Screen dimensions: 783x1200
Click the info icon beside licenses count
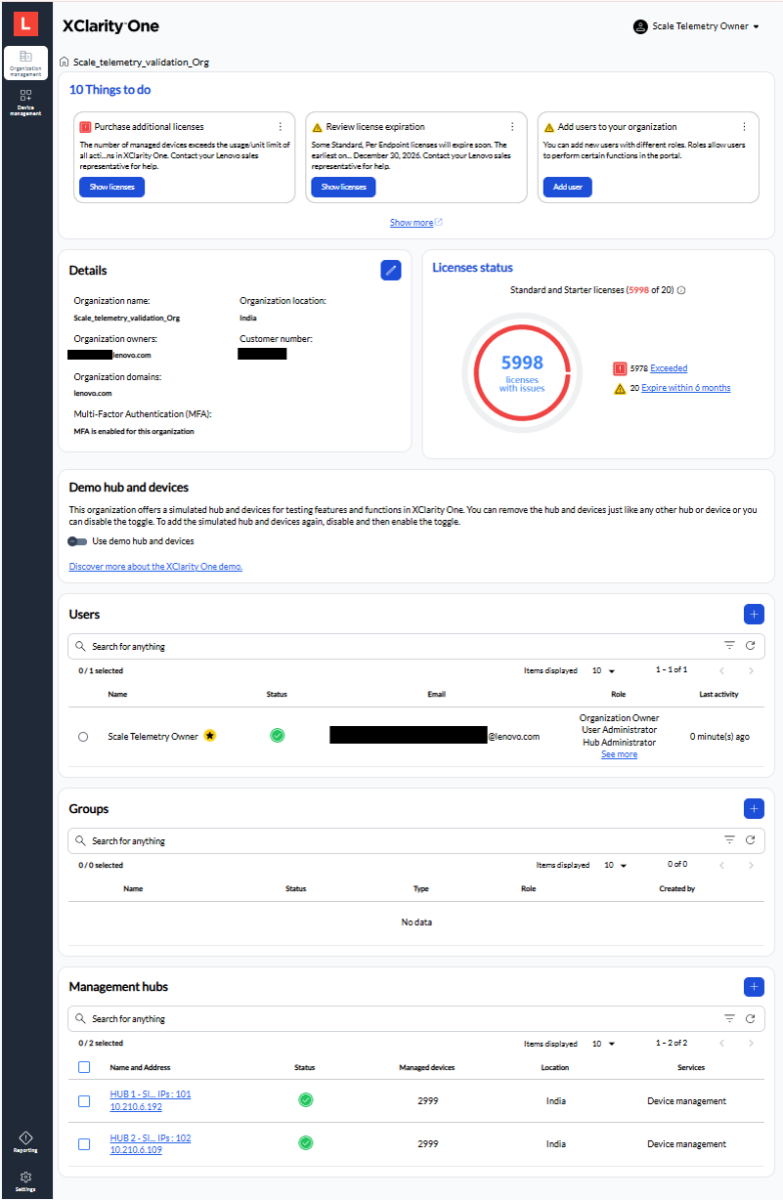click(x=682, y=291)
